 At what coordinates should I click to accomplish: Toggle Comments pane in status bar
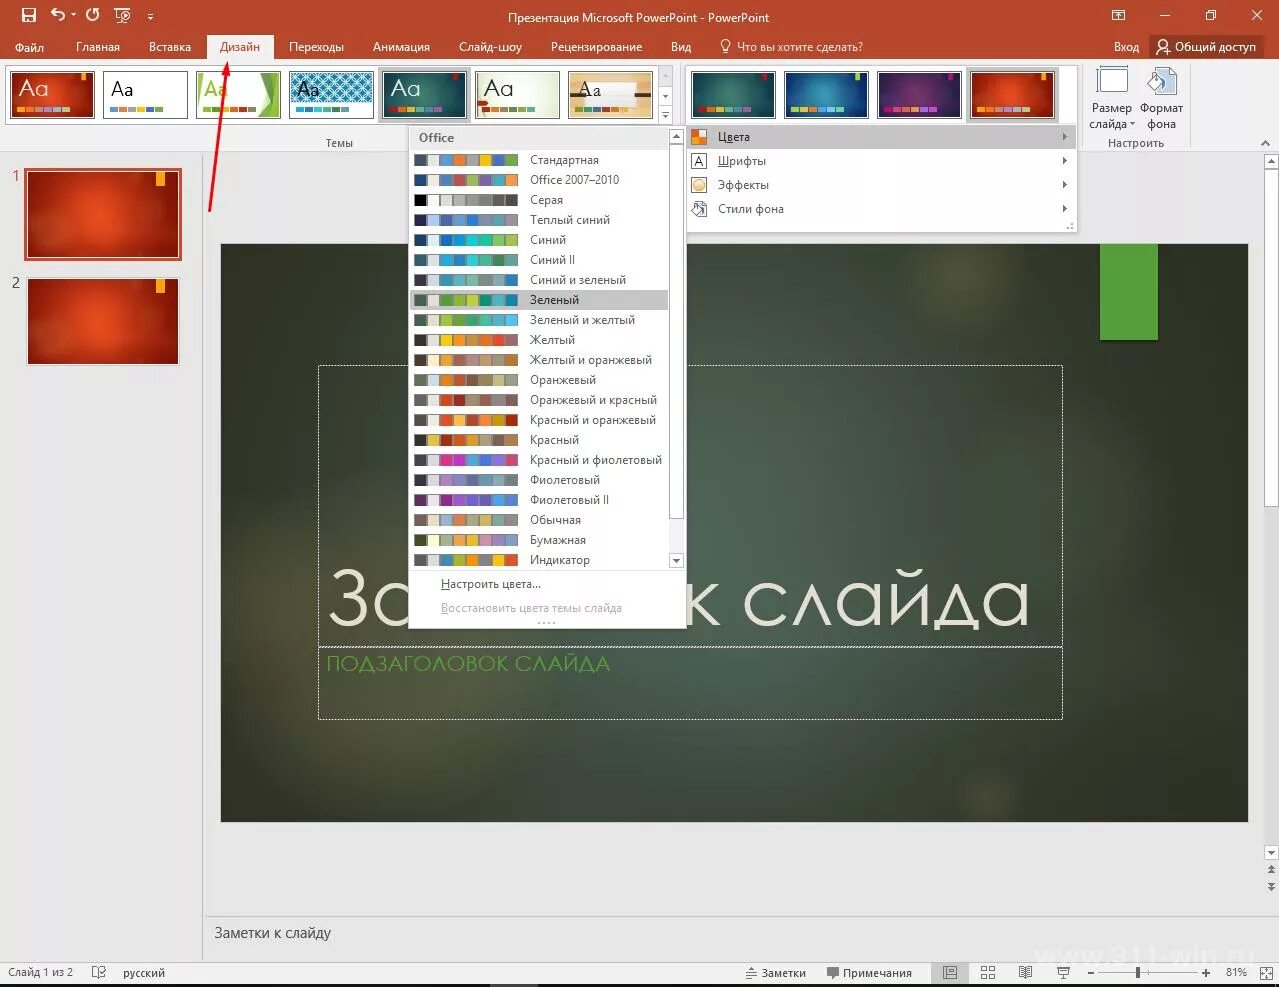click(x=870, y=972)
